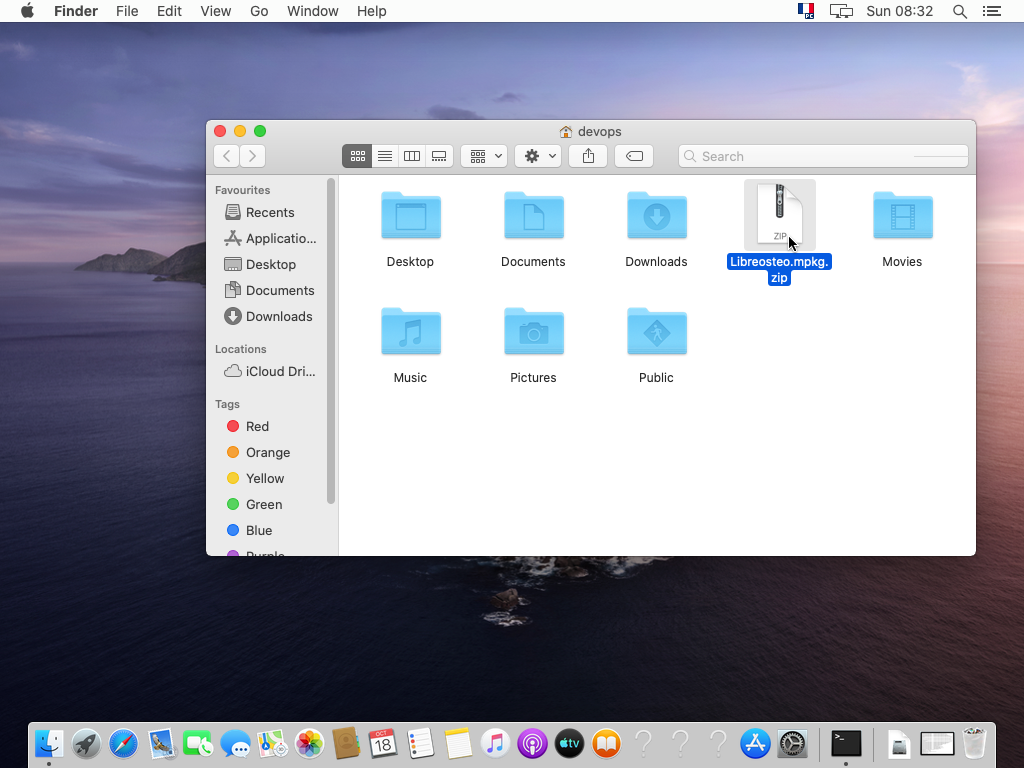
Task: Open the Edit Tags toolbar button
Action: pyautogui.click(x=634, y=156)
